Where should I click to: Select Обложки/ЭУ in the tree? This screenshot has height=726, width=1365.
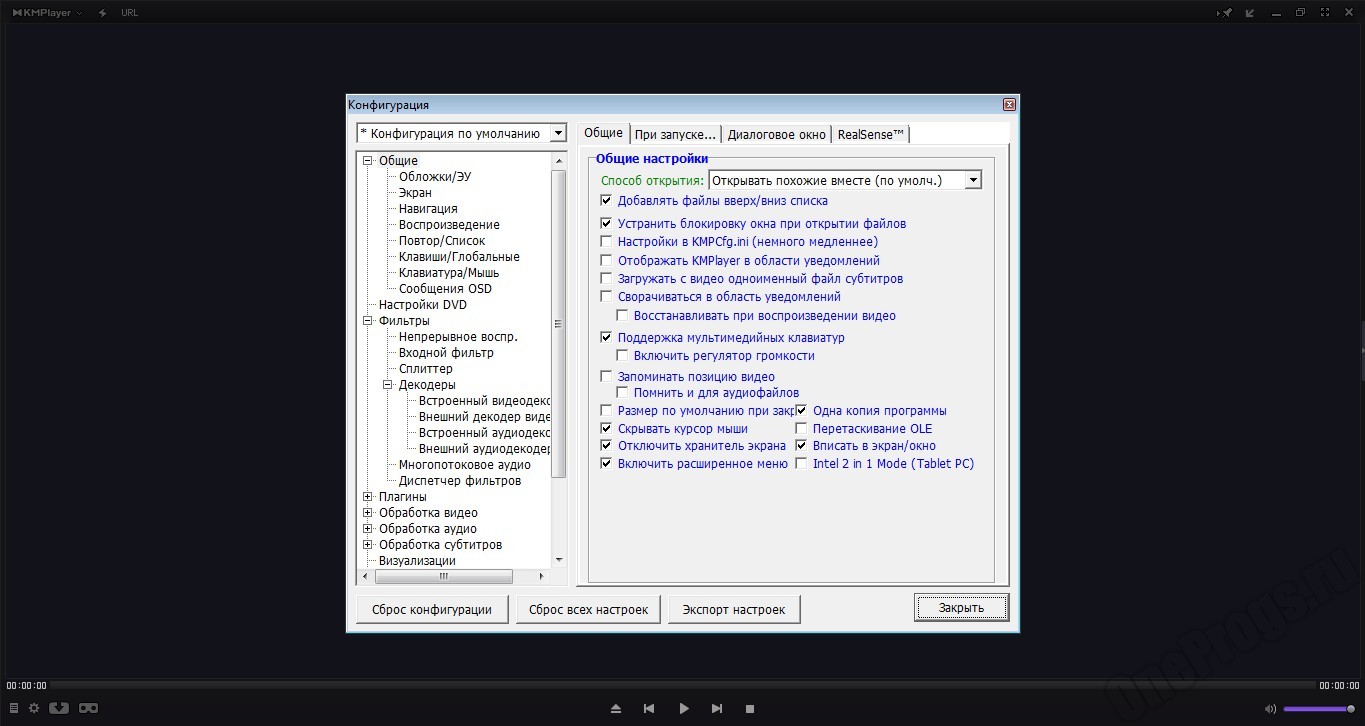coord(435,177)
